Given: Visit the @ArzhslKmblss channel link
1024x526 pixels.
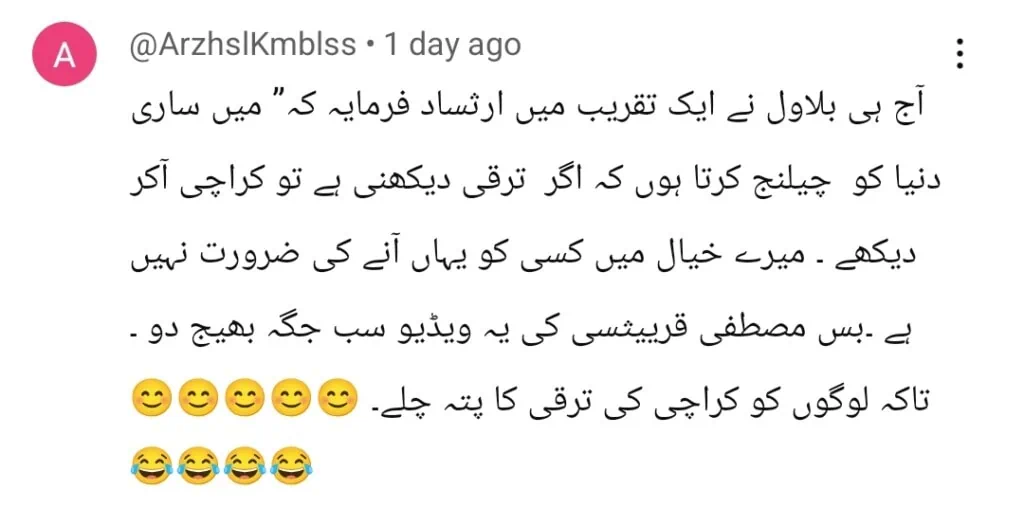Looking at the screenshot, I should [x=242, y=45].
